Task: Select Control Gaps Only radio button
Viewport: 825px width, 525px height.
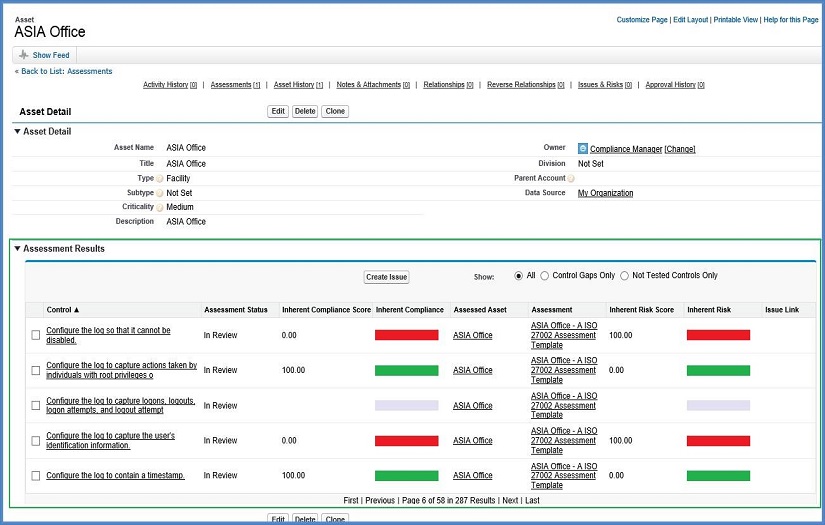Action: point(545,276)
